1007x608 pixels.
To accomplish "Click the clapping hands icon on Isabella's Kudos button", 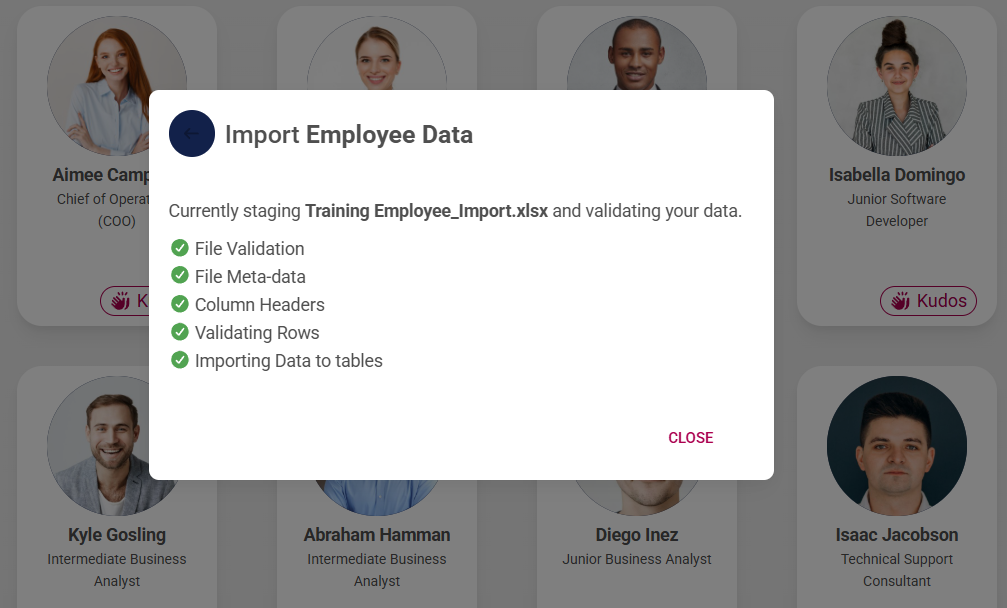I will [x=901, y=300].
